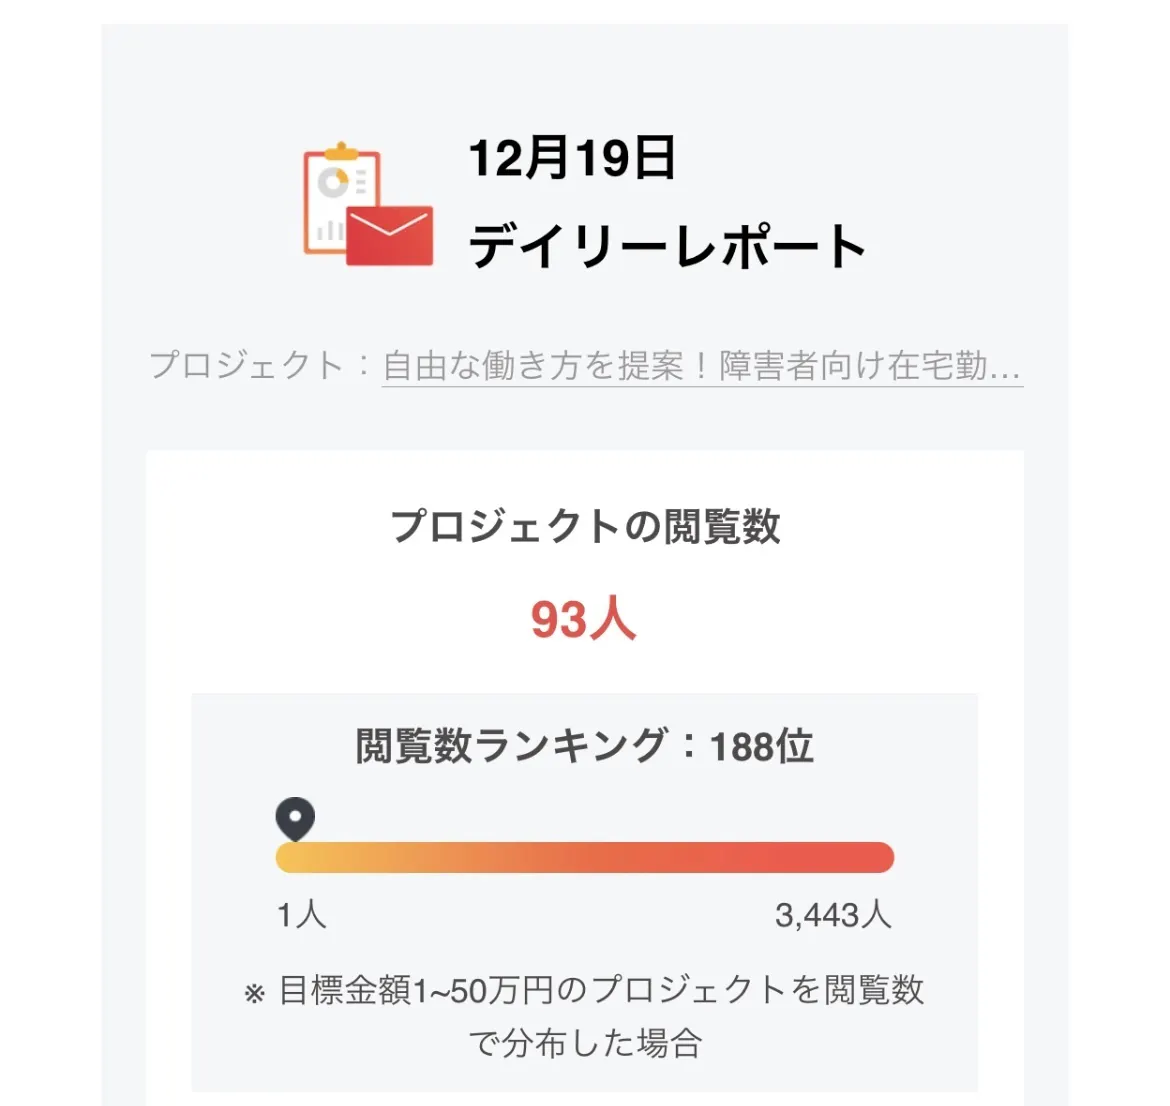This screenshot has width=1170, height=1106.
Task: Click the red 93人 view count
Action: coord(584,619)
